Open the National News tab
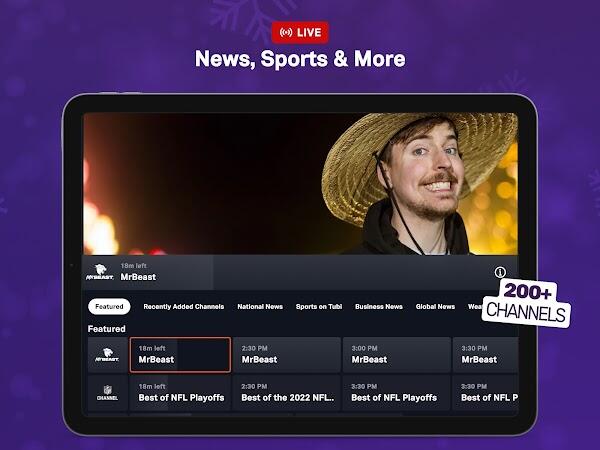The image size is (600, 450). tap(260, 307)
